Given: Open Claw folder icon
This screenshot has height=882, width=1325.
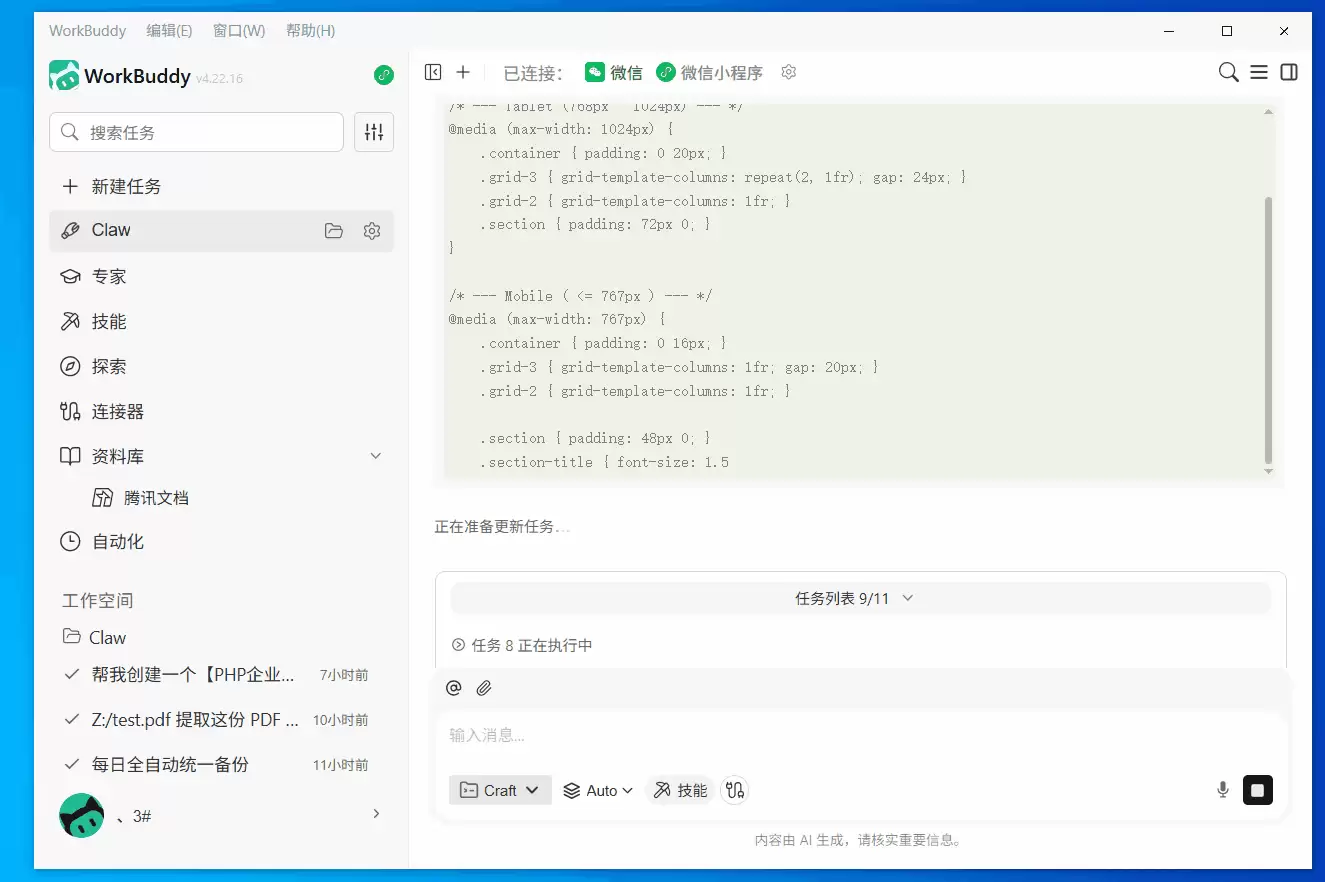Looking at the screenshot, I should (x=334, y=231).
